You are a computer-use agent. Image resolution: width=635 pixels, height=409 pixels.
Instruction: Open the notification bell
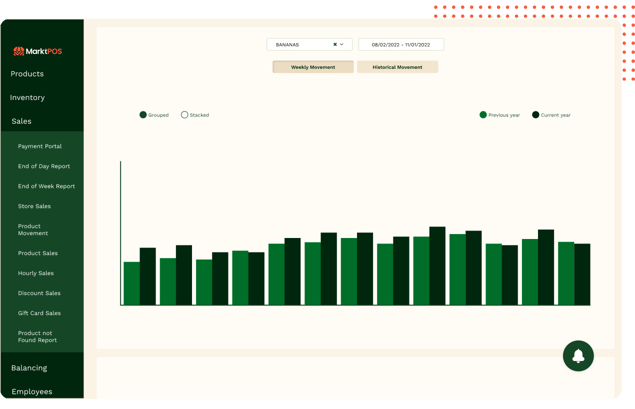click(x=578, y=356)
